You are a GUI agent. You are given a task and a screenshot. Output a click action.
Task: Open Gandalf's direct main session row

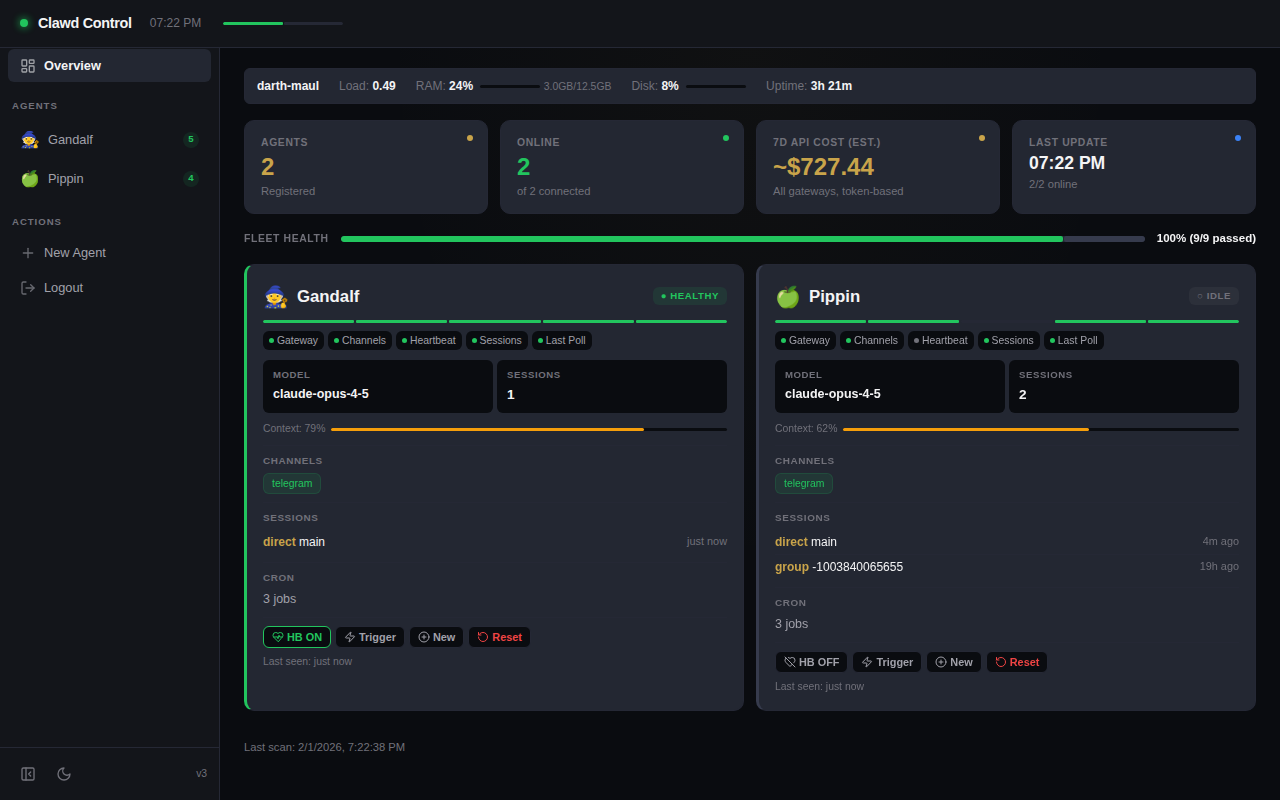(294, 542)
